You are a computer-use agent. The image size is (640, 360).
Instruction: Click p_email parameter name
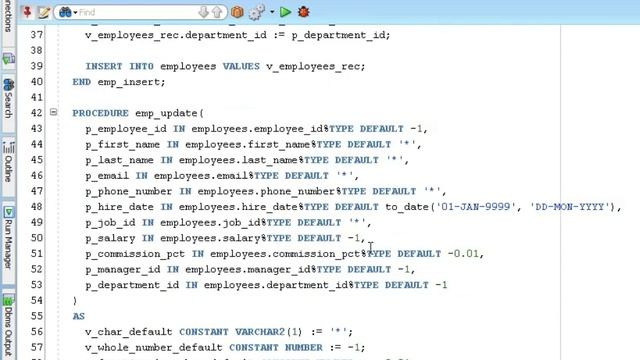point(107,176)
